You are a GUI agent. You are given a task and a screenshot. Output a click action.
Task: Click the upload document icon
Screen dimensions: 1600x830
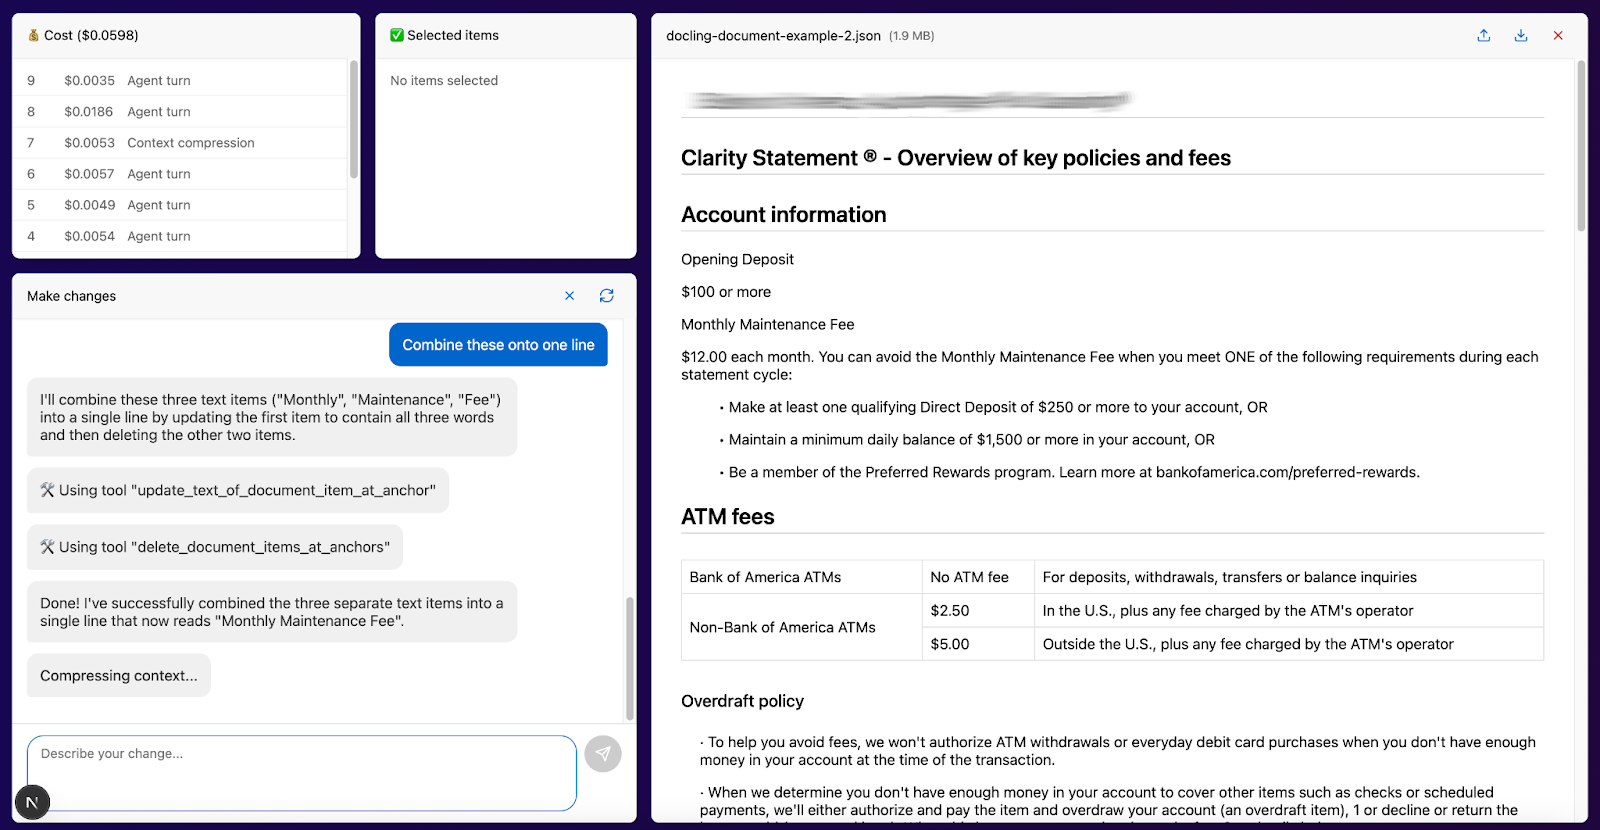click(x=1484, y=35)
